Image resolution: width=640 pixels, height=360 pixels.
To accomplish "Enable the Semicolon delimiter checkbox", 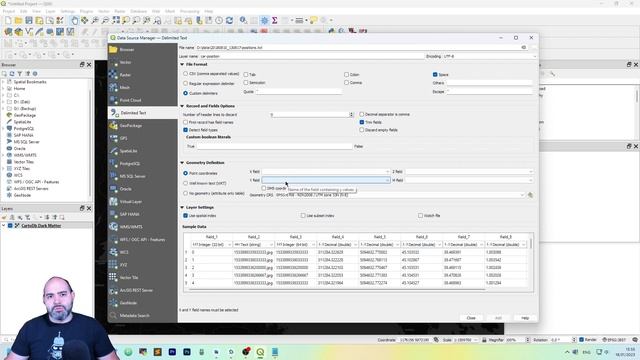I will 246,82.
